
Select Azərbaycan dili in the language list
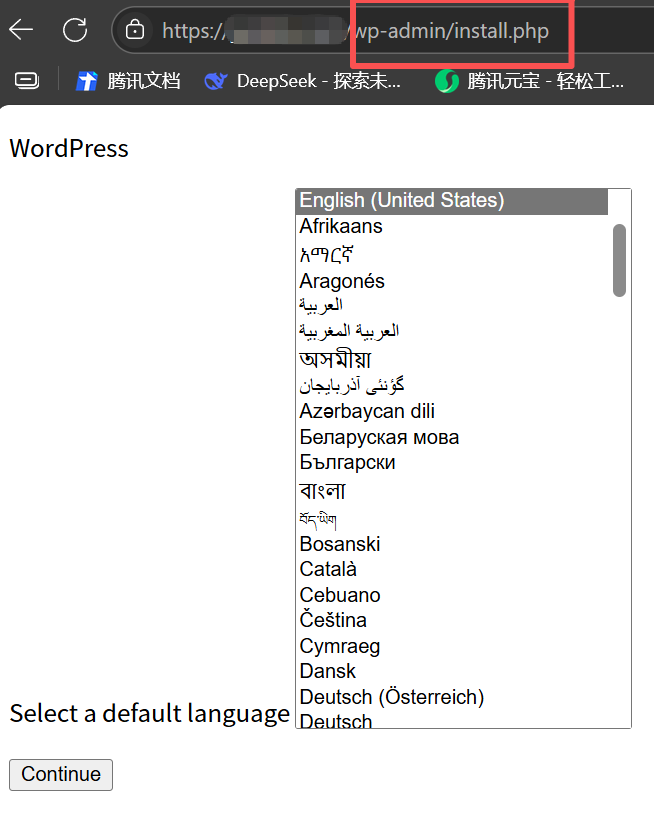452,411
